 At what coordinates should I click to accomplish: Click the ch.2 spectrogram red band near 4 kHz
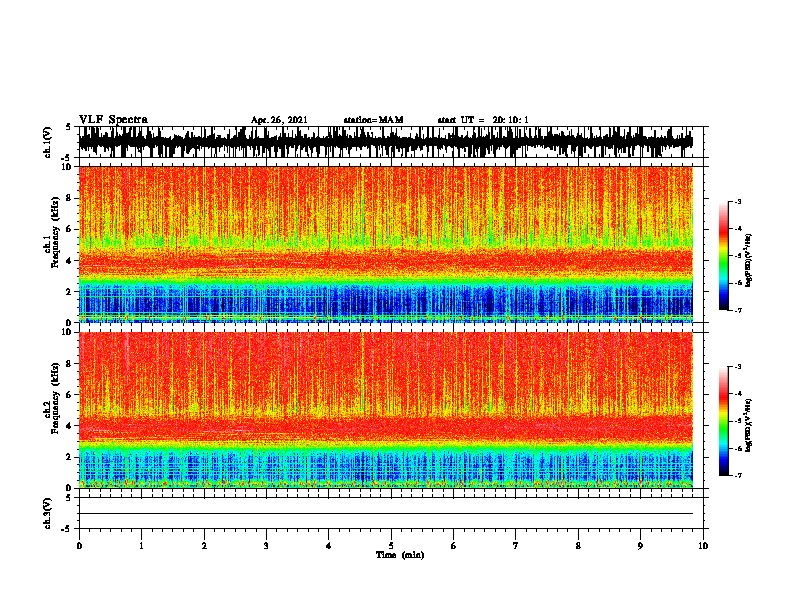(386, 428)
